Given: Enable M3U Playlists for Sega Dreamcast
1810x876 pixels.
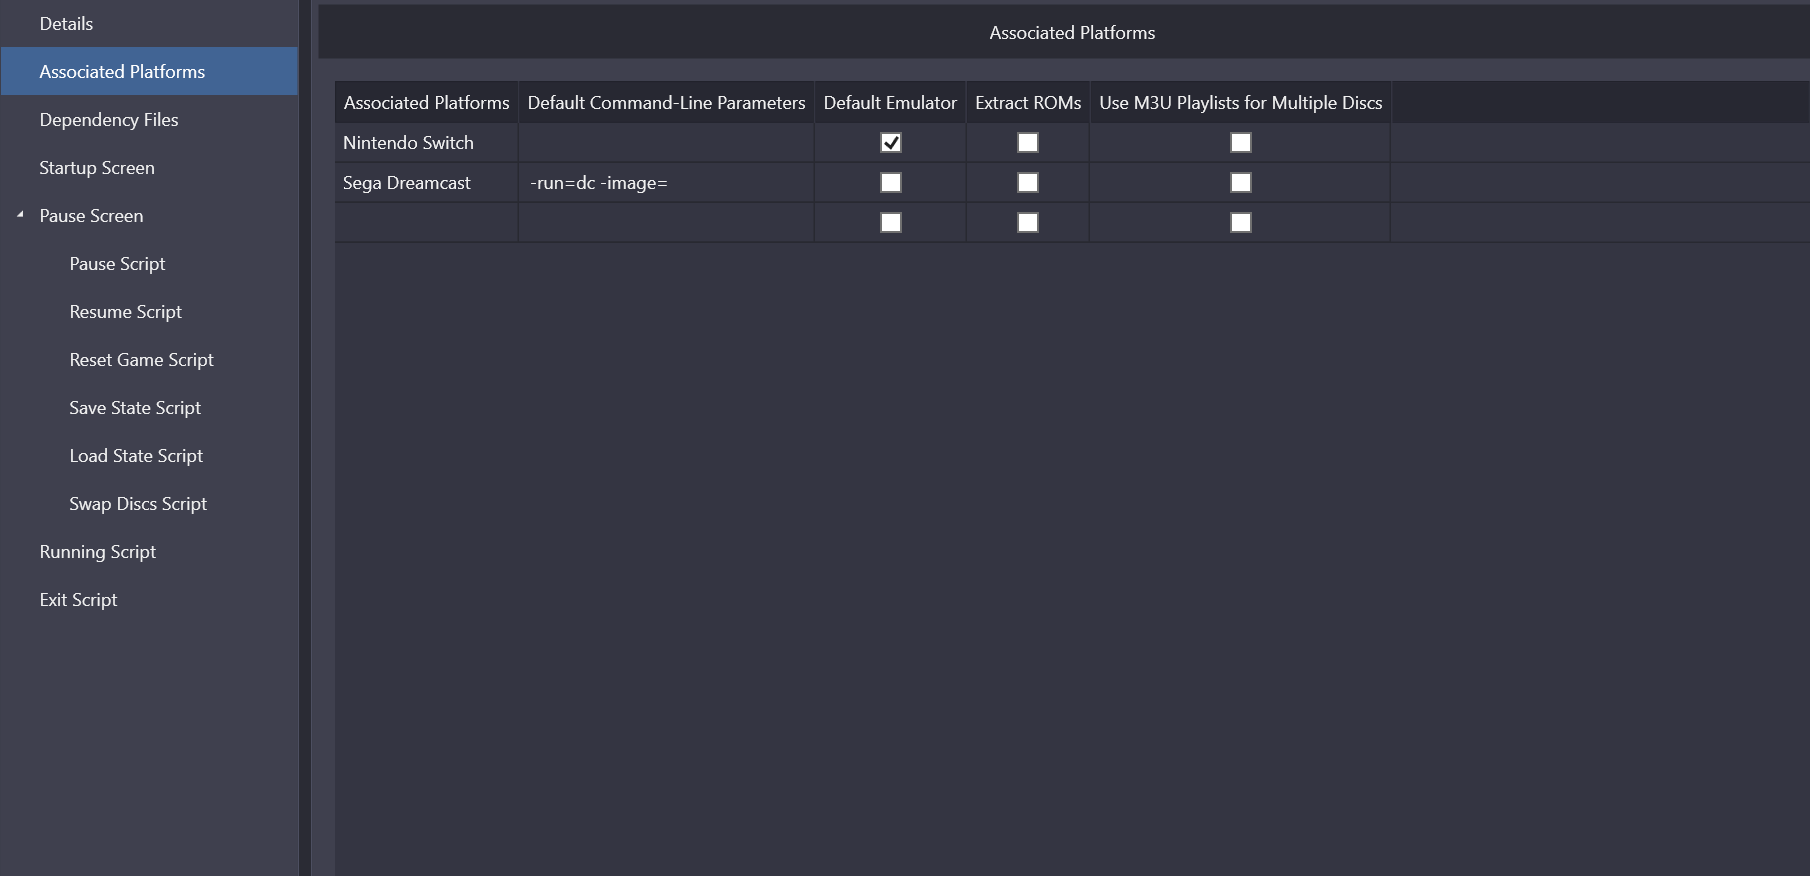Looking at the screenshot, I should 1241,183.
